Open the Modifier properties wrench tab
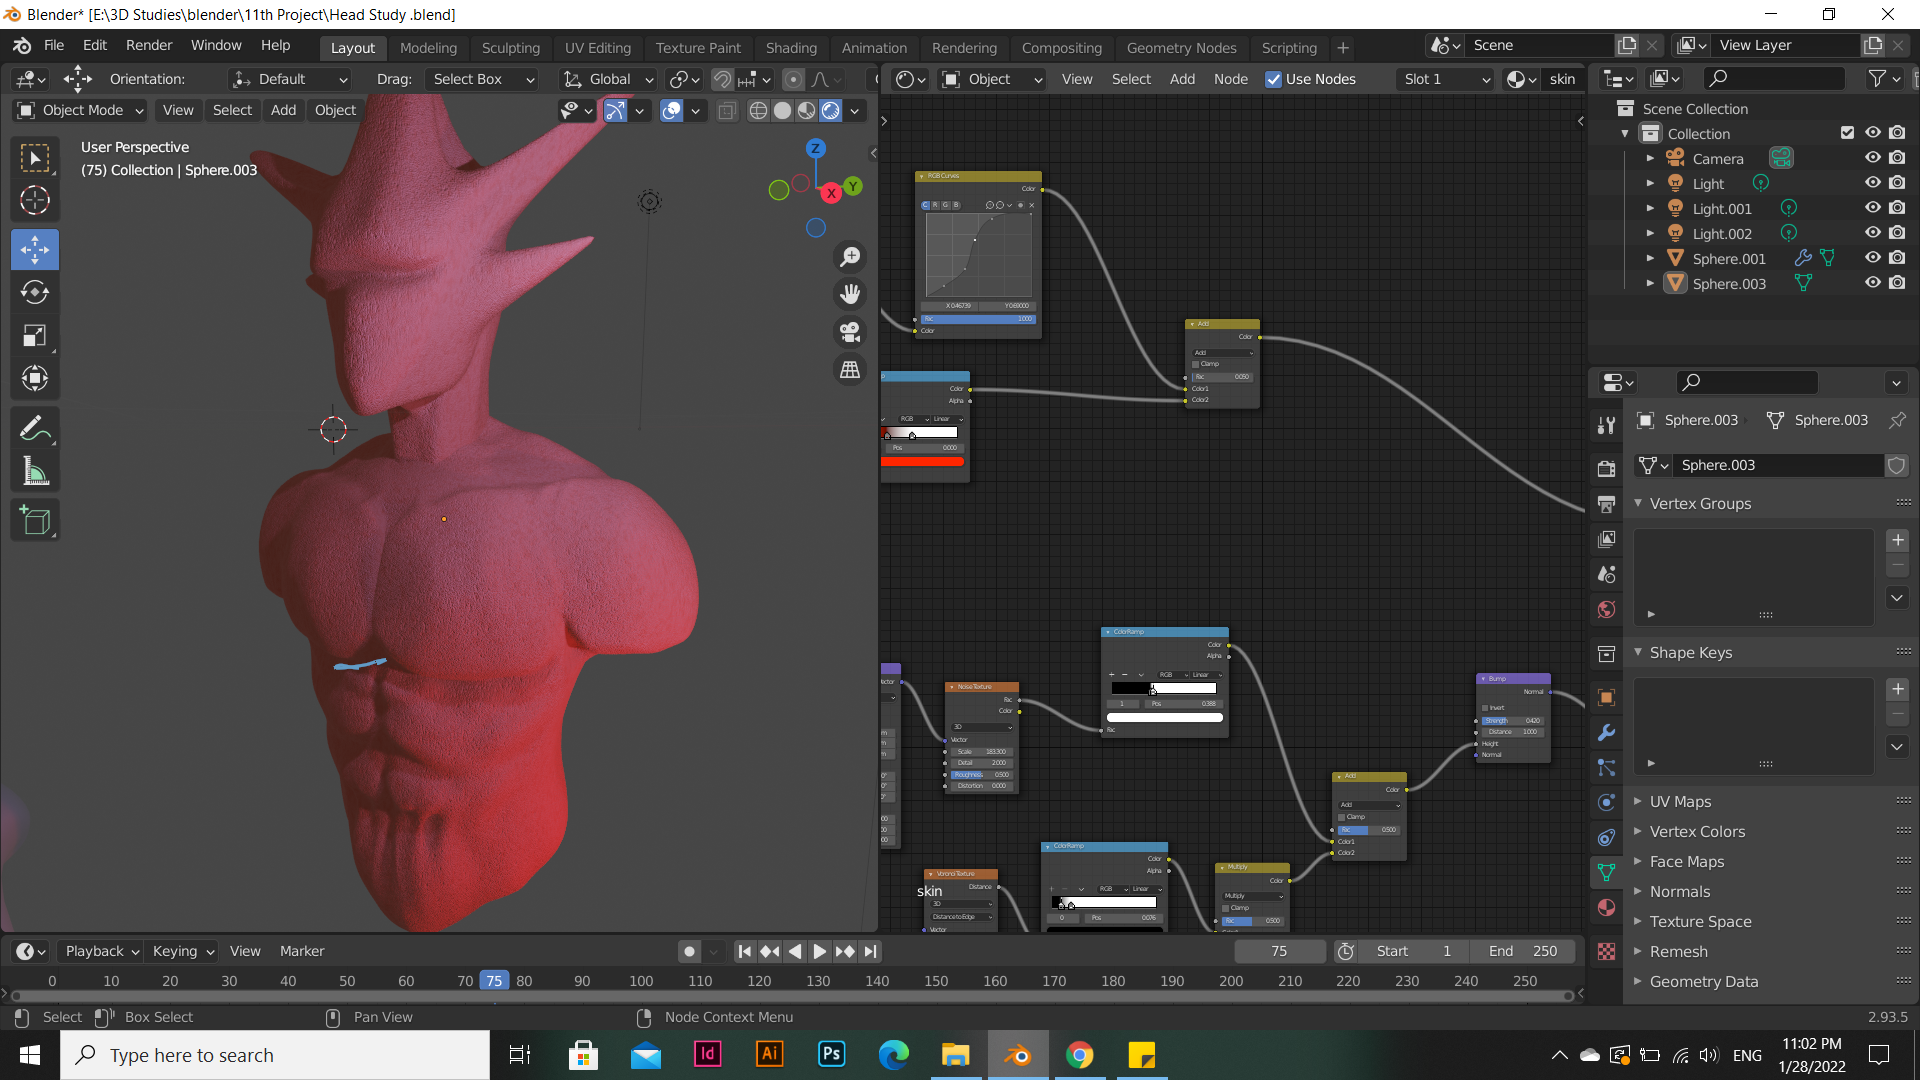Screen dimensions: 1920x1080 [1606, 733]
